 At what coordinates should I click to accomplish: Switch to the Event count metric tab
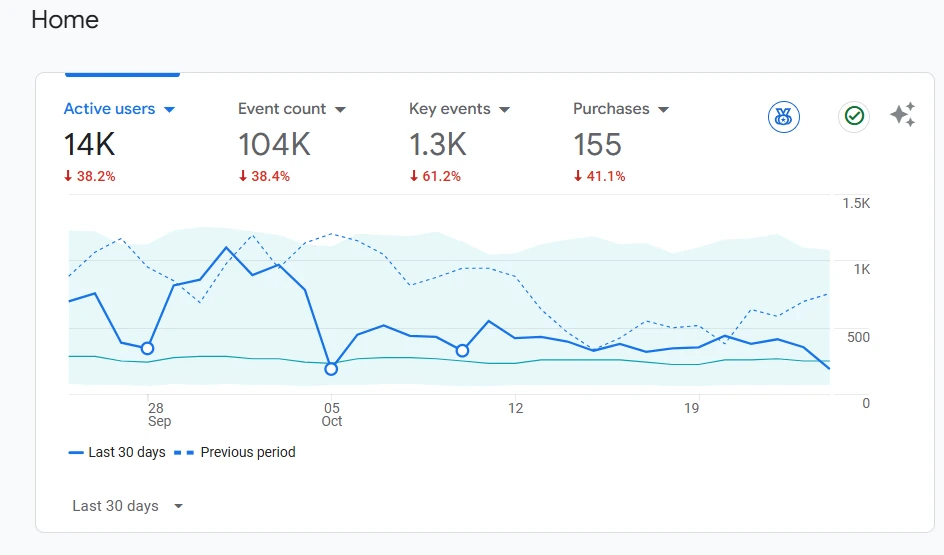282,109
